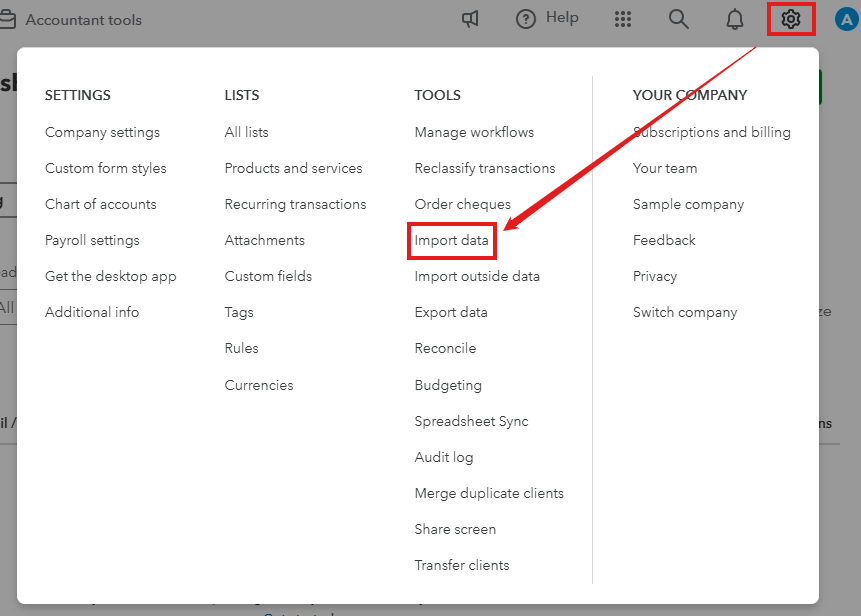Click the settings gear icon
The width and height of the screenshot is (861, 616).
coord(791,19)
